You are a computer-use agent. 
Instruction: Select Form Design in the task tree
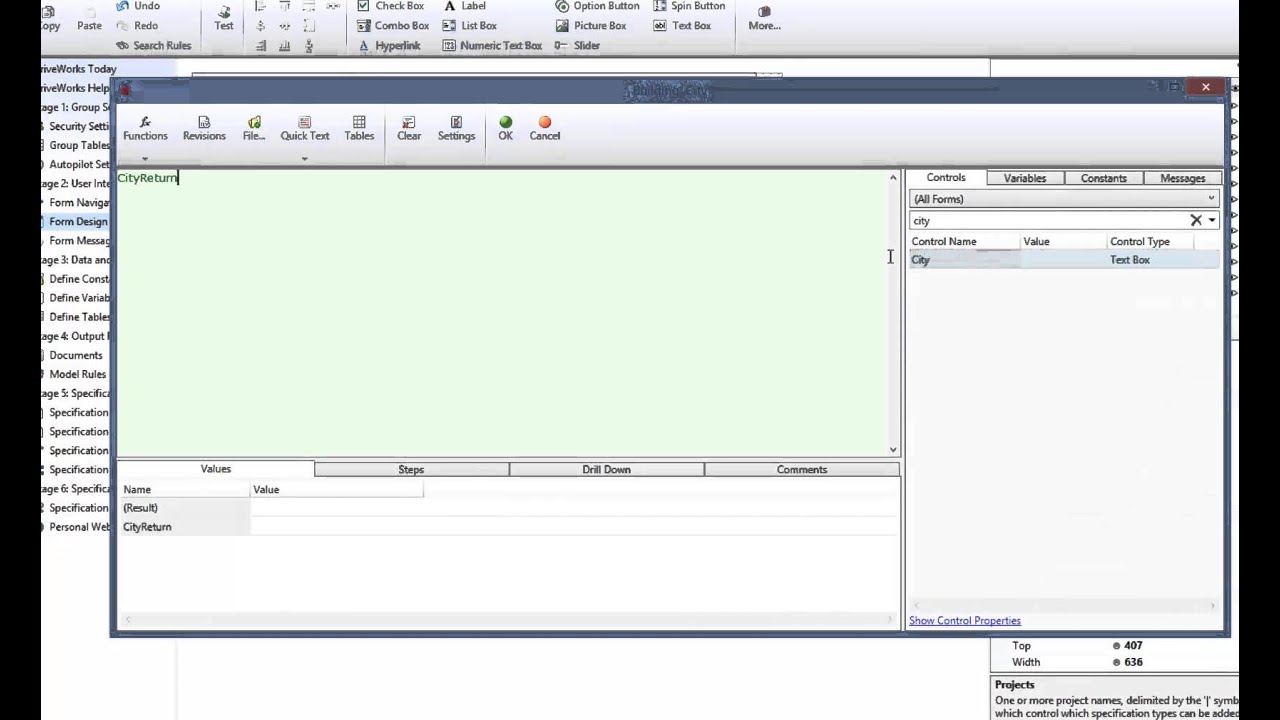[x=78, y=222]
